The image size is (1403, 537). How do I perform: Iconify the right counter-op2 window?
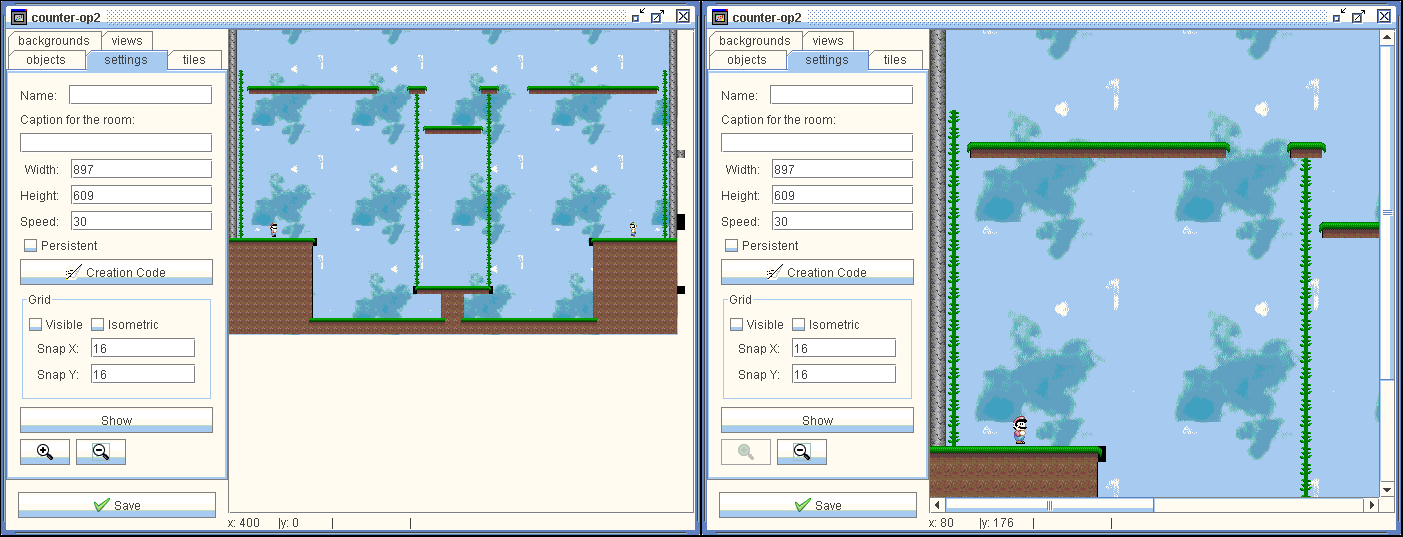(1339, 16)
